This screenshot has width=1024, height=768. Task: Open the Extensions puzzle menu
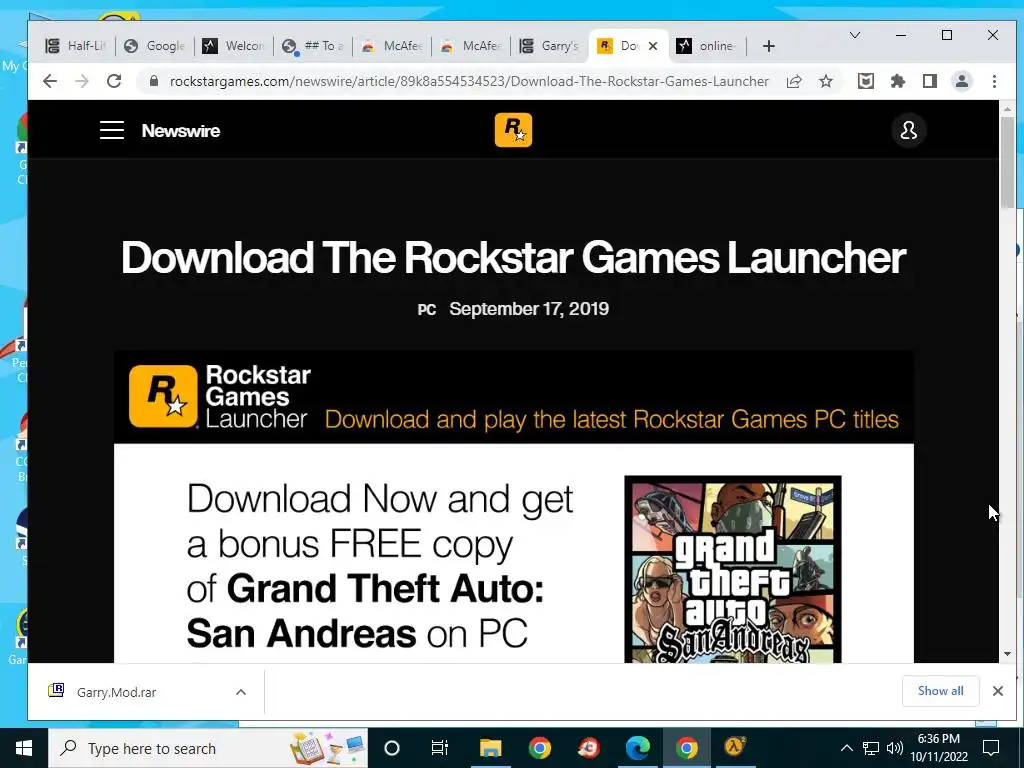pyautogui.click(x=898, y=81)
